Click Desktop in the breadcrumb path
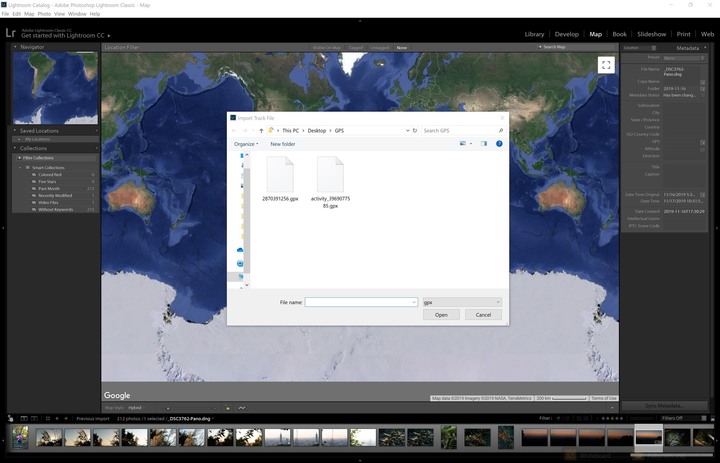 click(x=316, y=130)
